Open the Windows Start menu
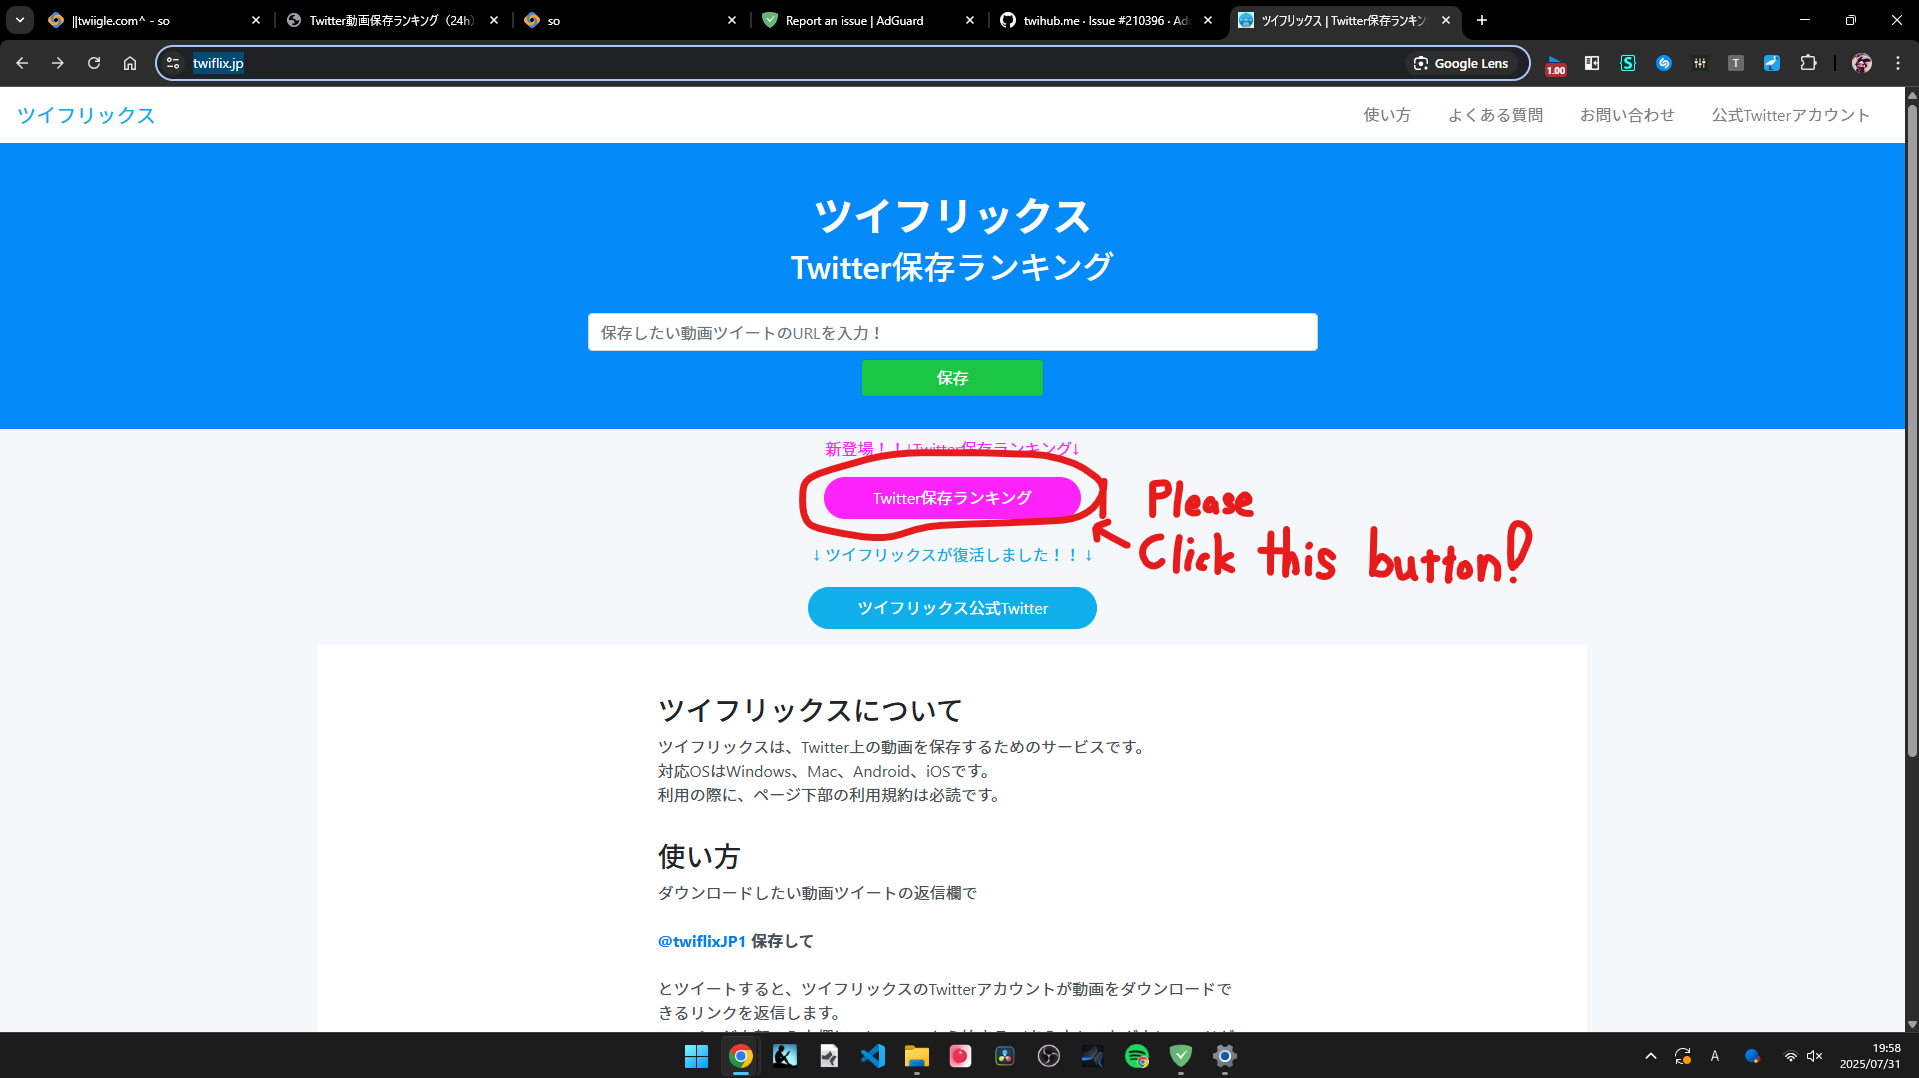 pyautogui.click(x=697, y=1056)
